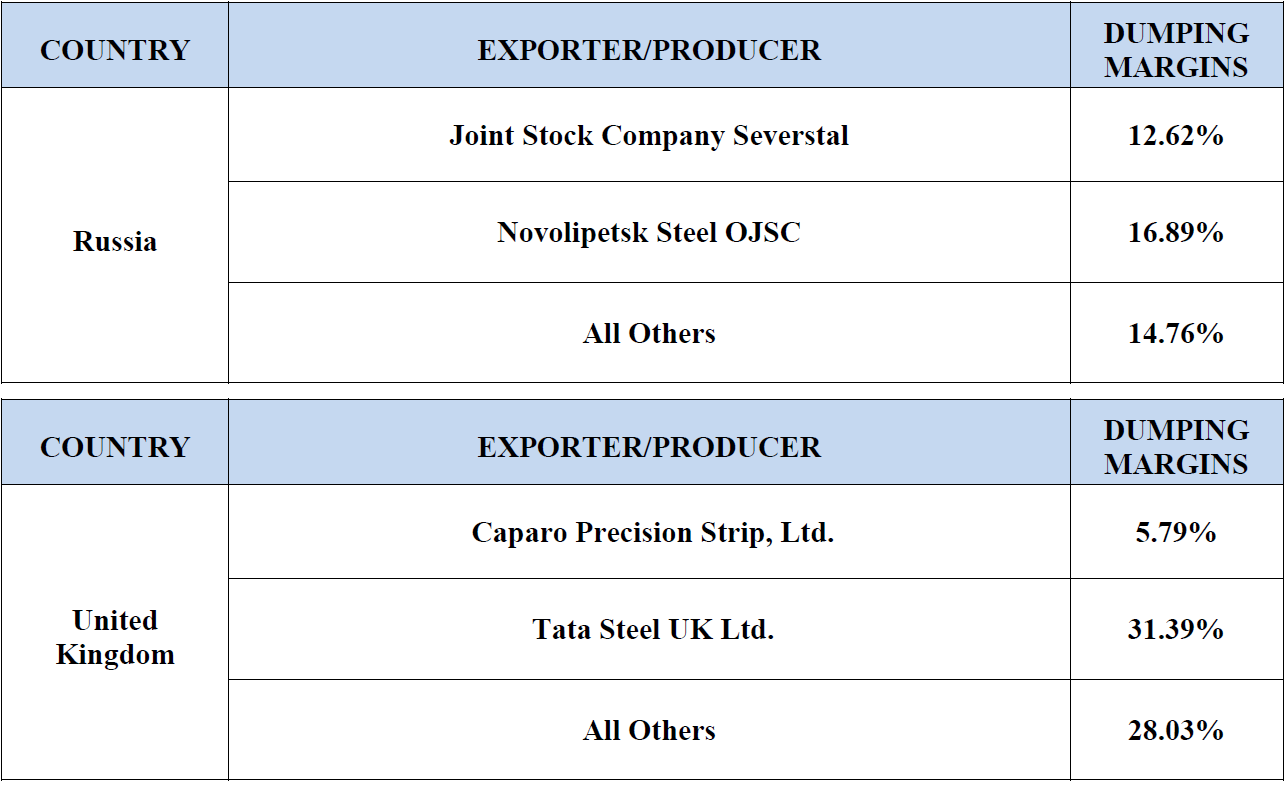The image size is (1287, 796).
Task: Click the 14.76% margin cell
Action: coord(1176,333)
